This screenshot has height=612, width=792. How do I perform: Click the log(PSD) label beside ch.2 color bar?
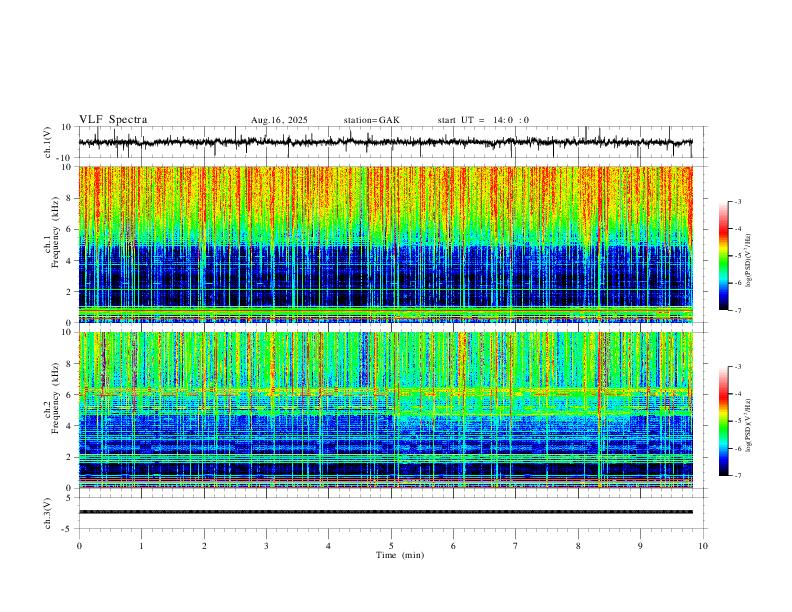pos(749,425)
